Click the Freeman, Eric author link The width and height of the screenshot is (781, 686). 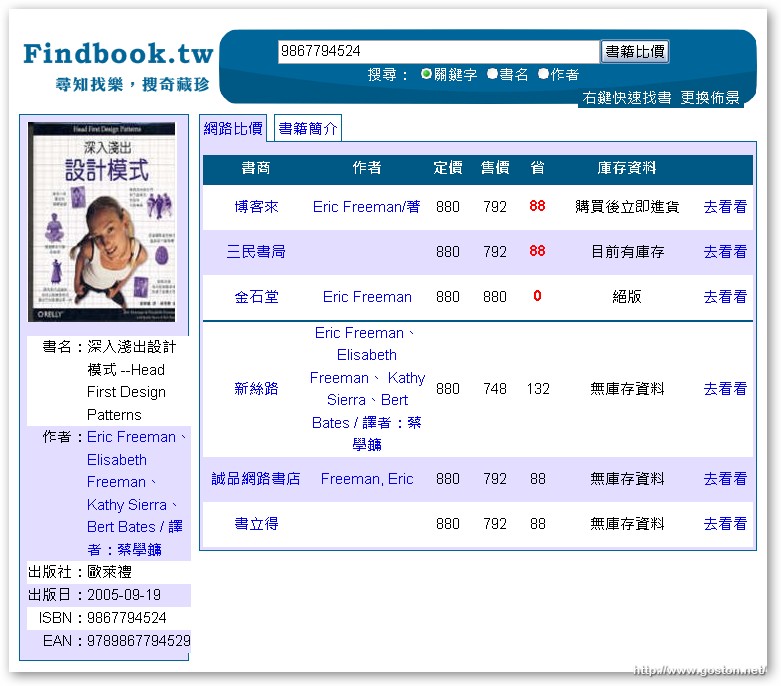pyautogui.click(x=367, y=479)
